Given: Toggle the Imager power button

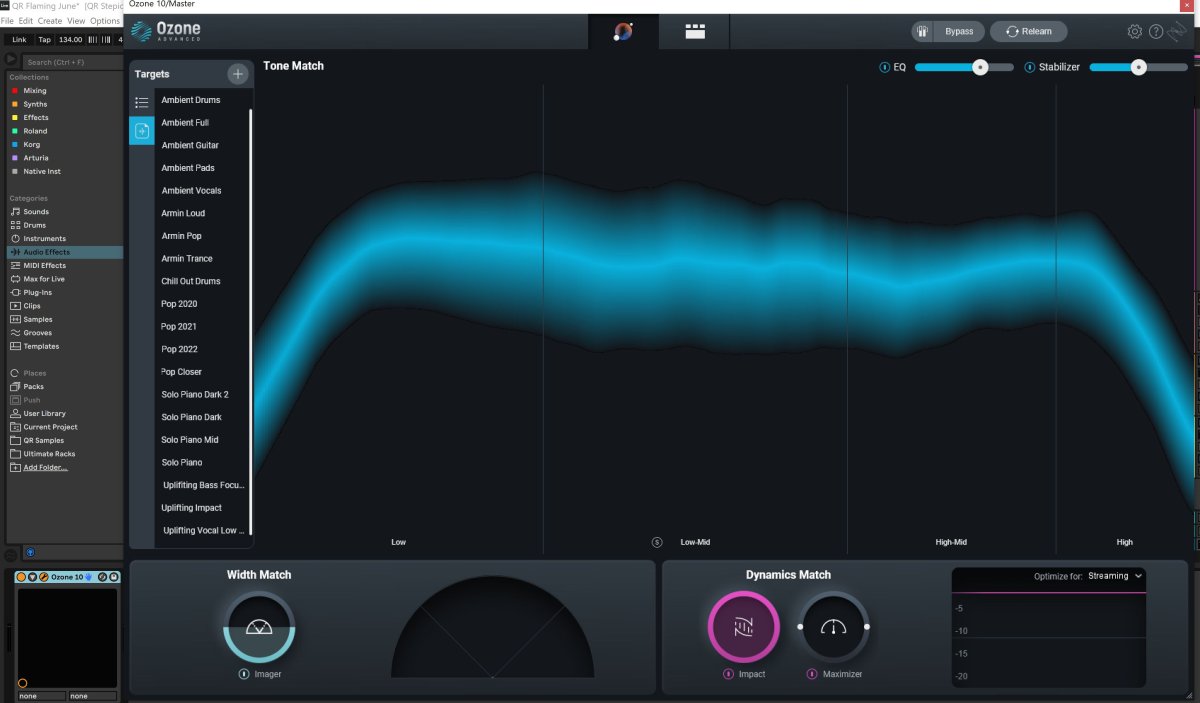Looking at the screenshot, I should click(x=244, y=674).
